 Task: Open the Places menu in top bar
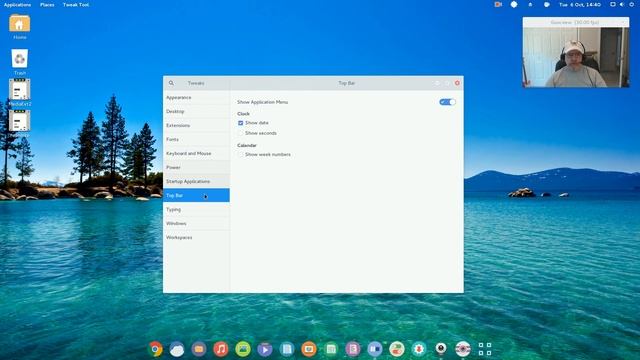pyautogui.click(x=47, y=4)
